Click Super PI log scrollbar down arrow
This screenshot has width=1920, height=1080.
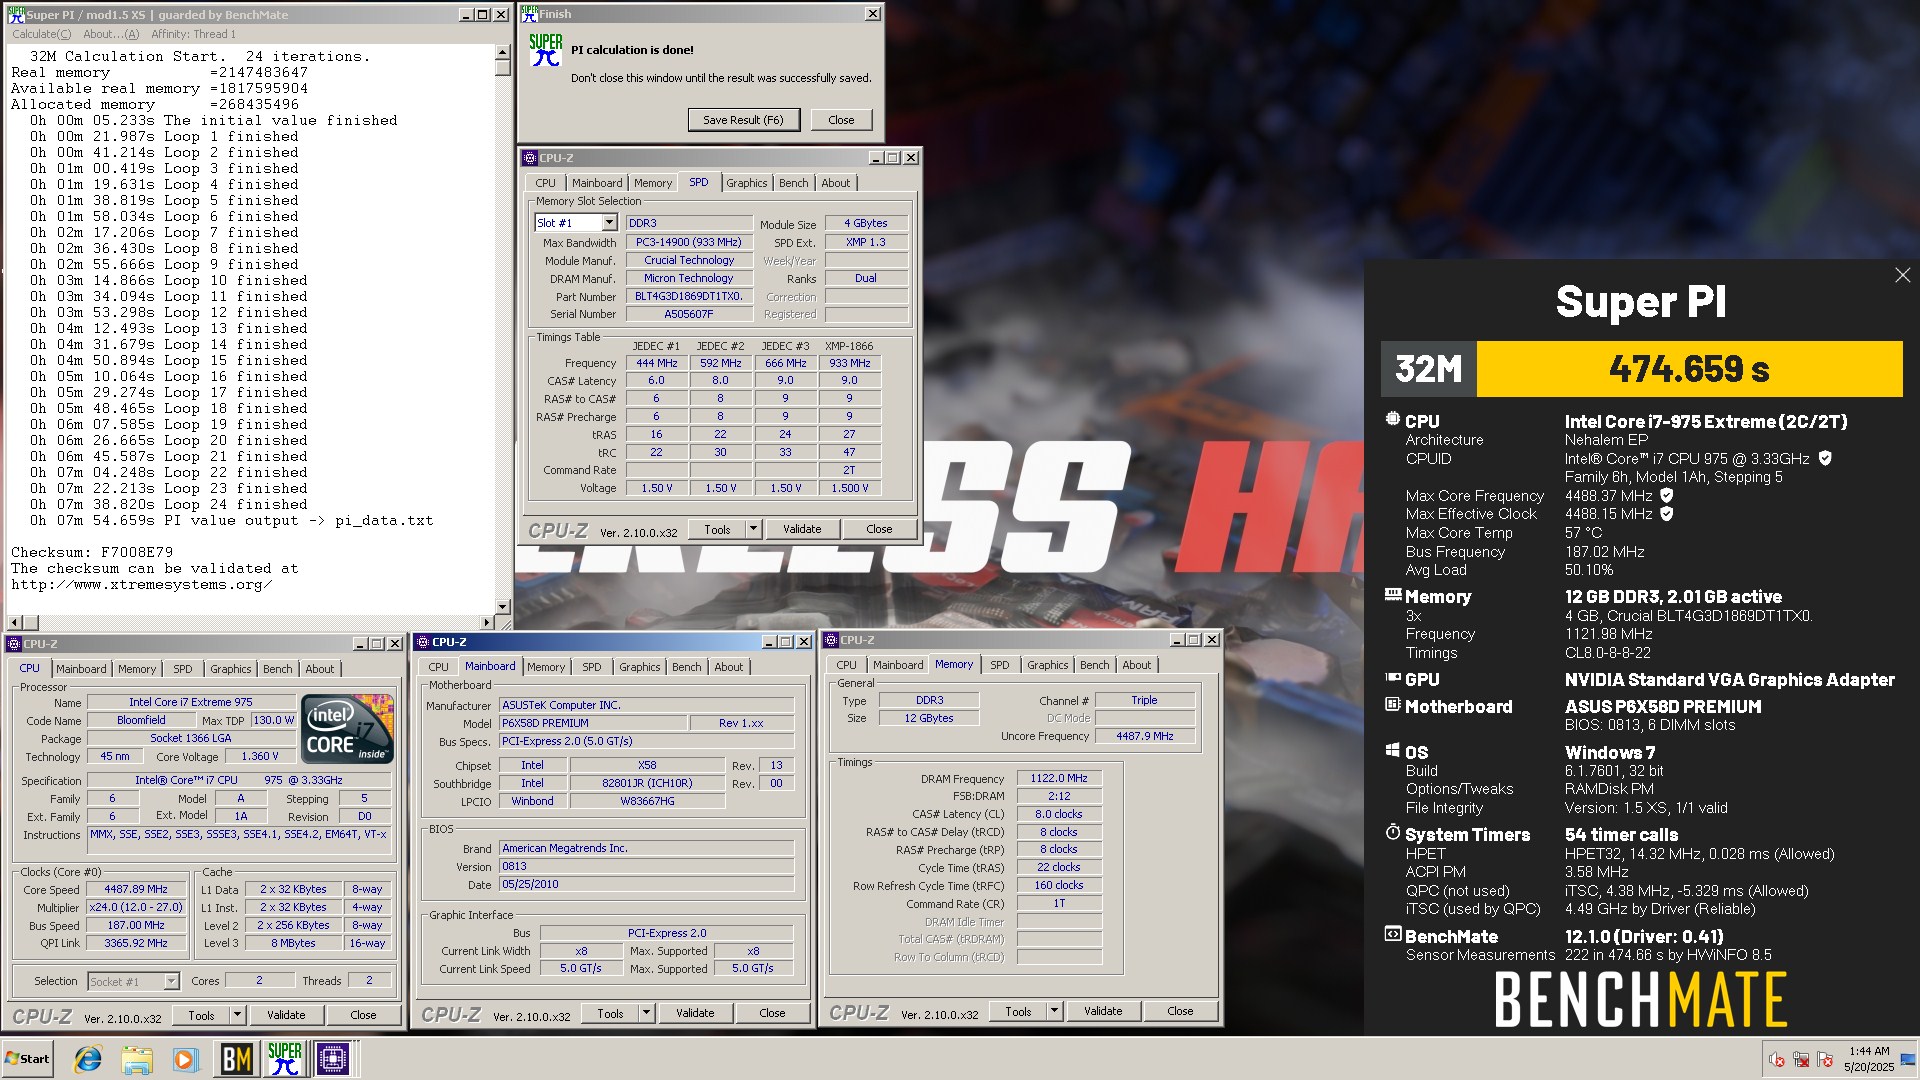(502, 607)
